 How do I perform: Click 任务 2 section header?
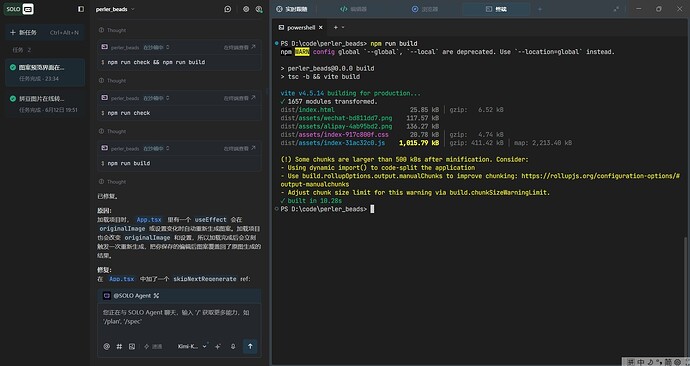(22, 50)
